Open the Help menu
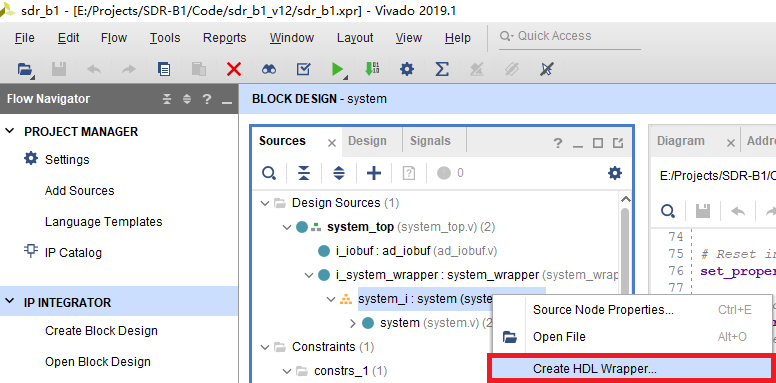Viewport: 776px width, 383px height. click(458, 38)
